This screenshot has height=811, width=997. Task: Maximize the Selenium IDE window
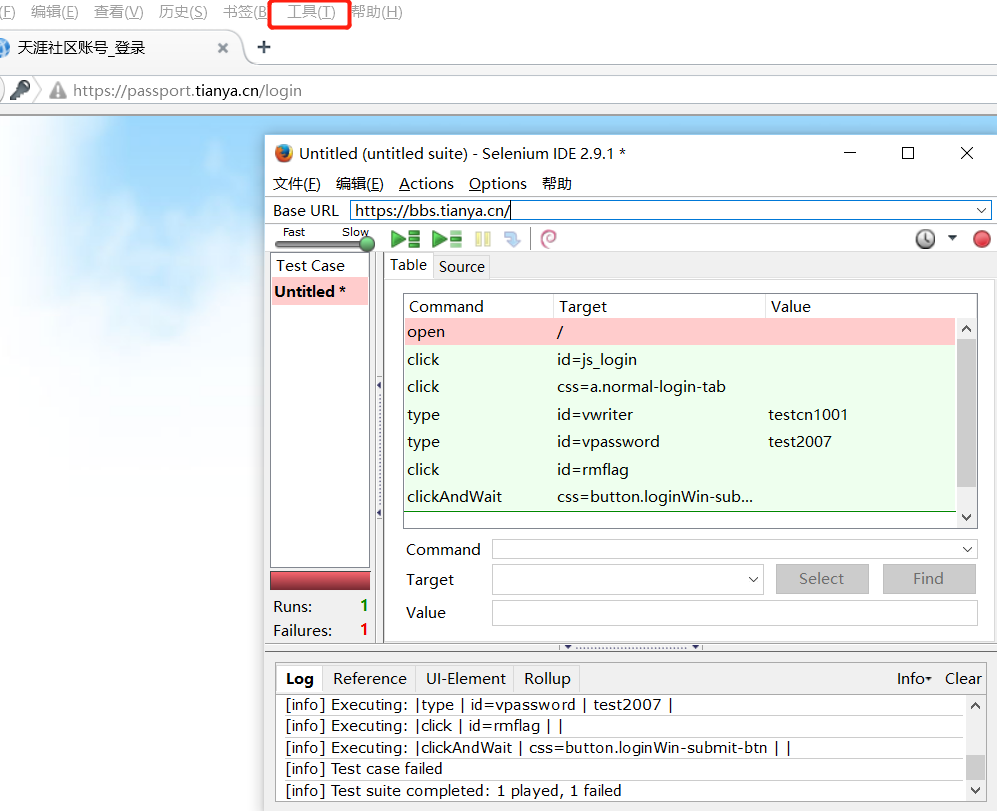[x=908, y=153]
